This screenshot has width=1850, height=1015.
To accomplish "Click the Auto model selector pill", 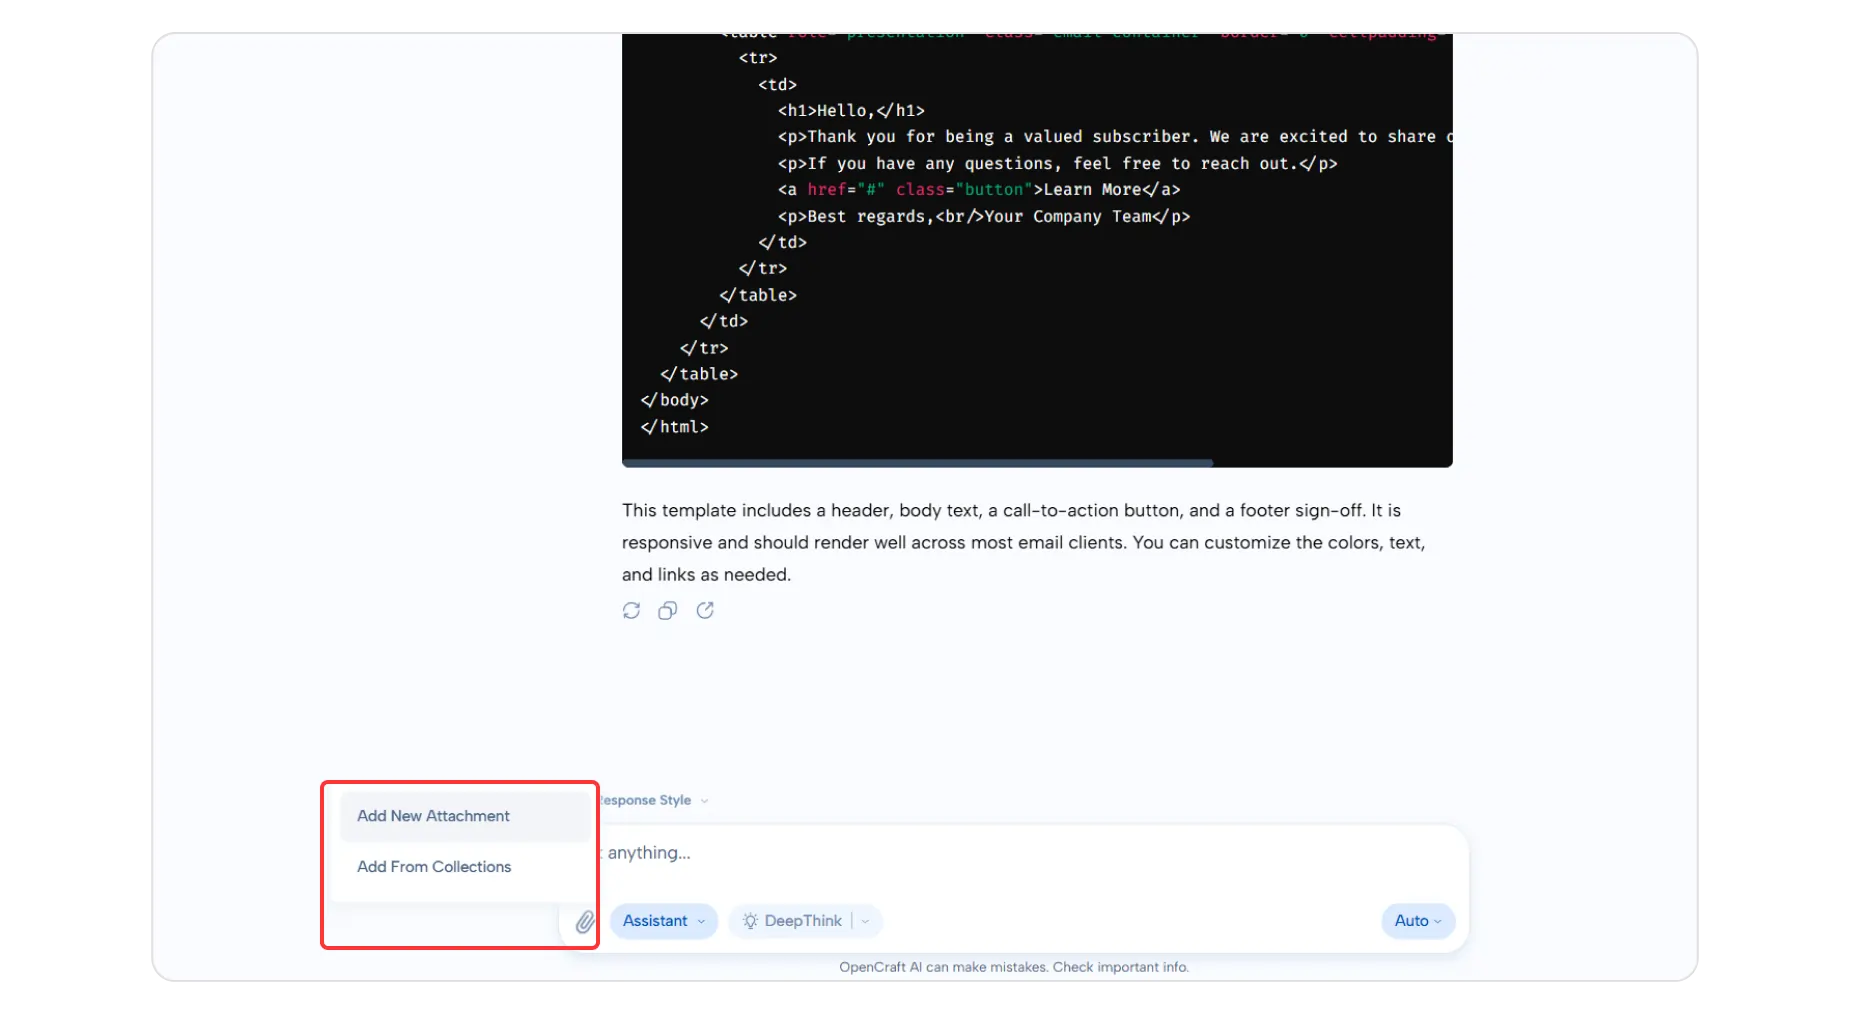I will click(x=1411, y=921).
